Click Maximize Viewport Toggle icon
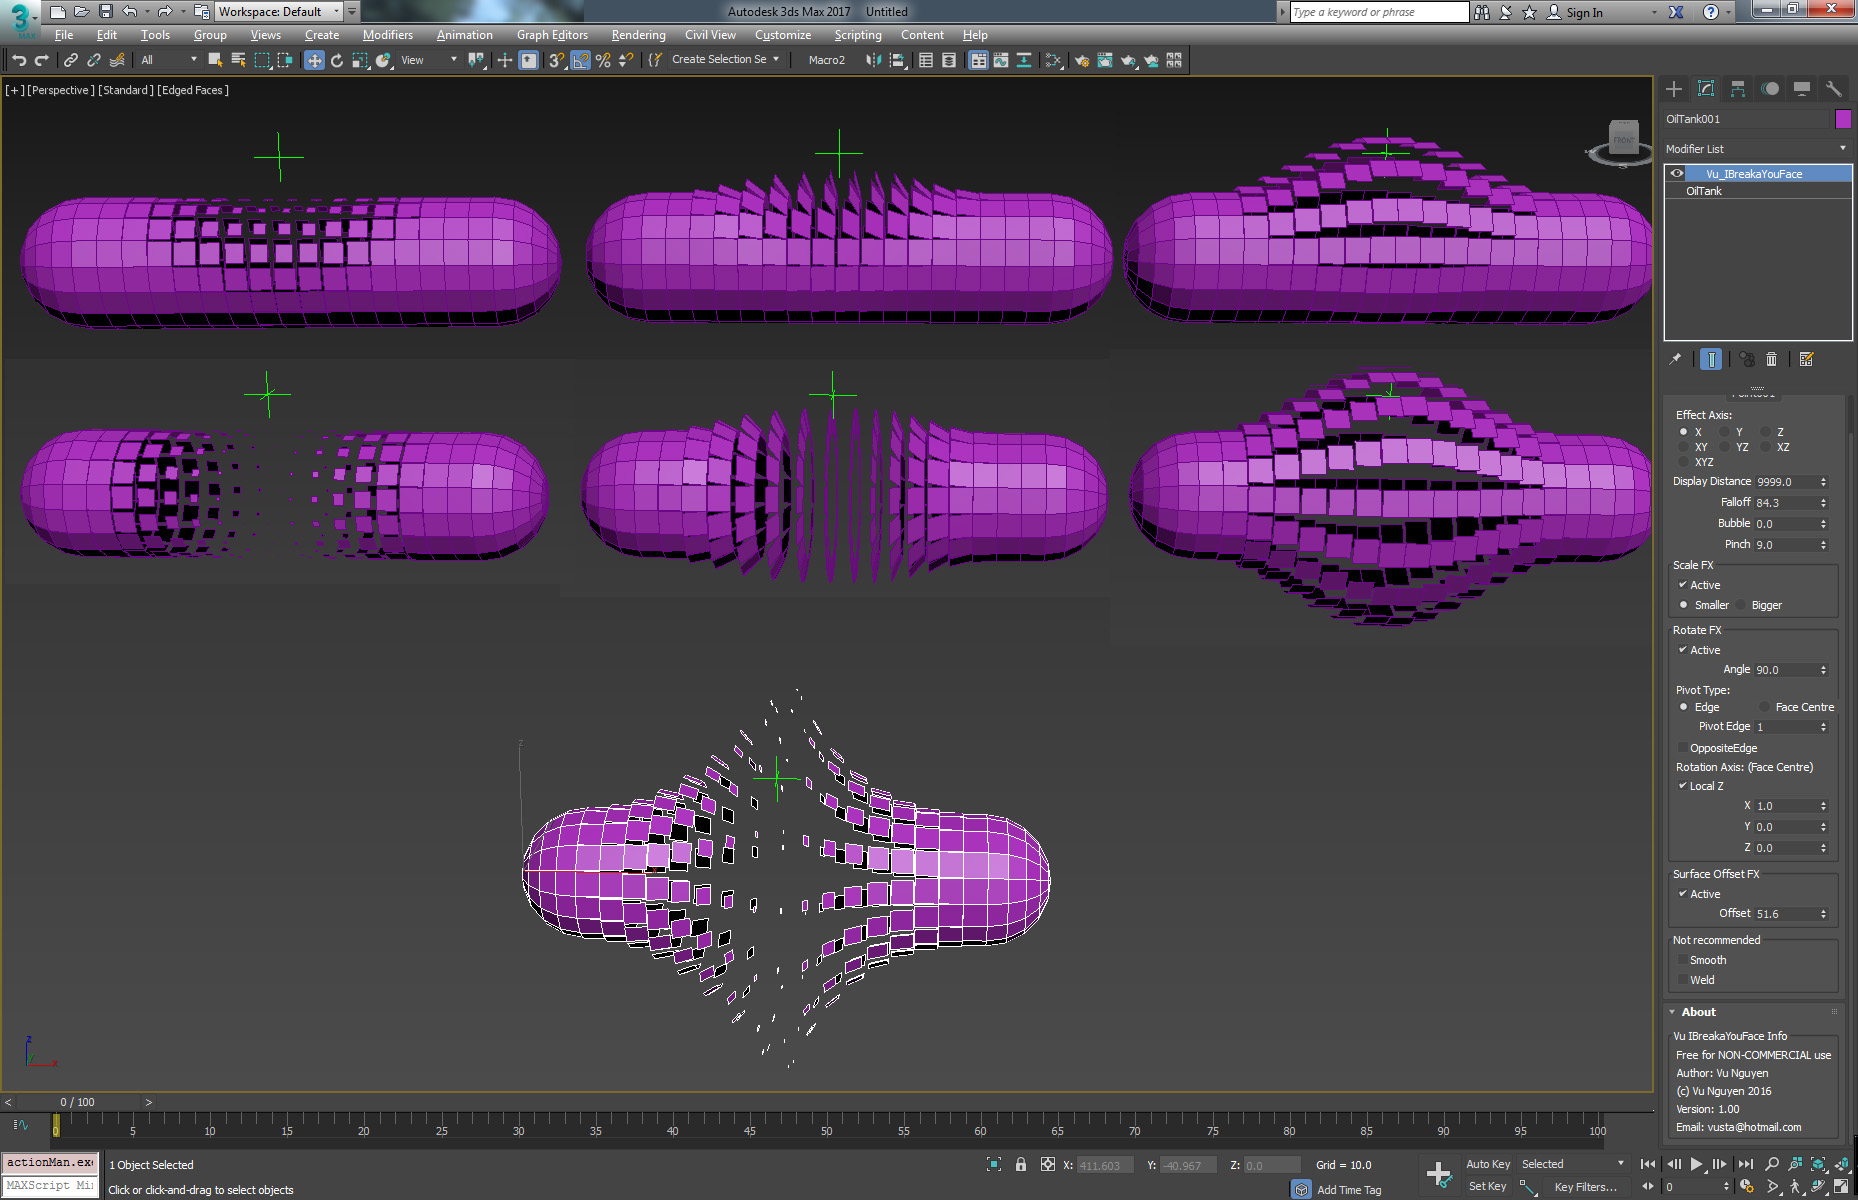This screenshot has height=1200, width=1858. point(1841,1187)
